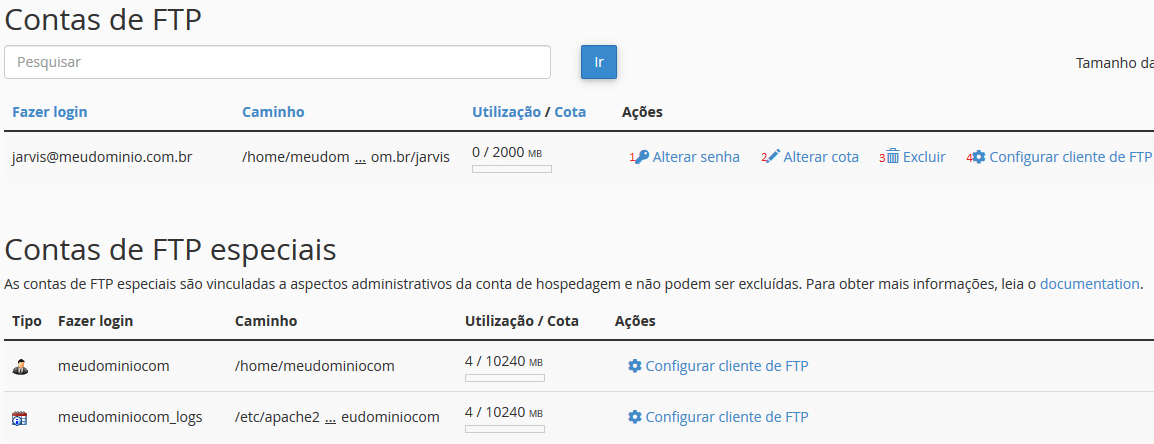Viewport: 1154px width, 444px height.
Task: Expand truncated path ellipsis for meudominiocom_logs
Action: coord(330,418)
